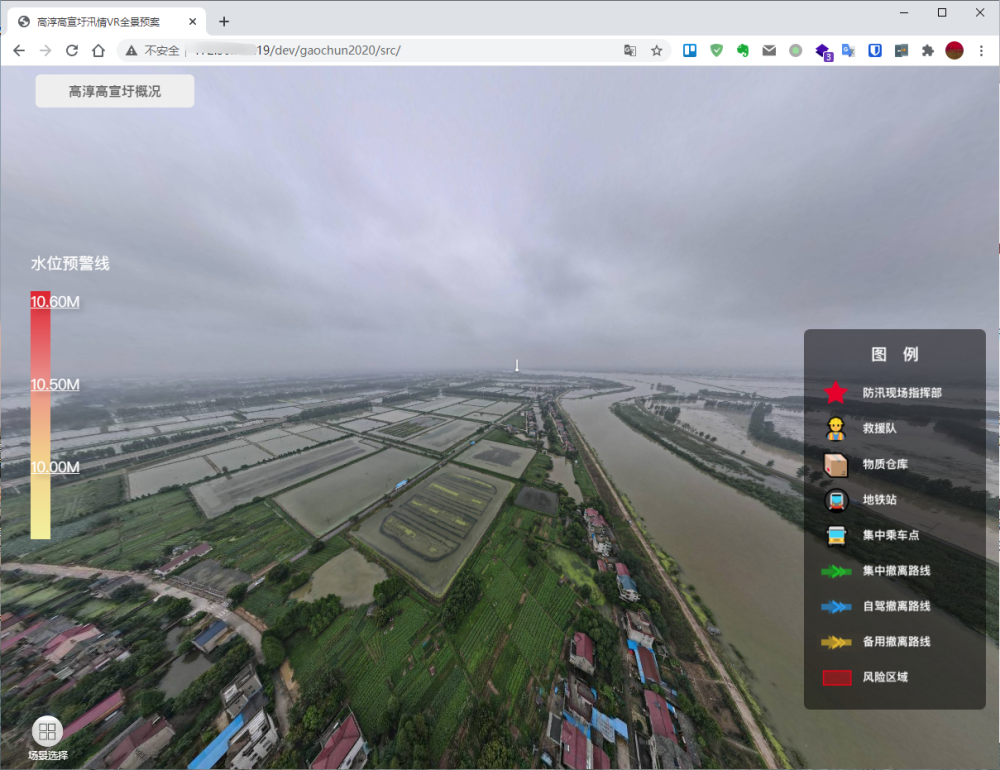Click the 地铁站 metro legend icon
Image resolution: width=1000 pixels, height=770 pixels.
(835, 500)
